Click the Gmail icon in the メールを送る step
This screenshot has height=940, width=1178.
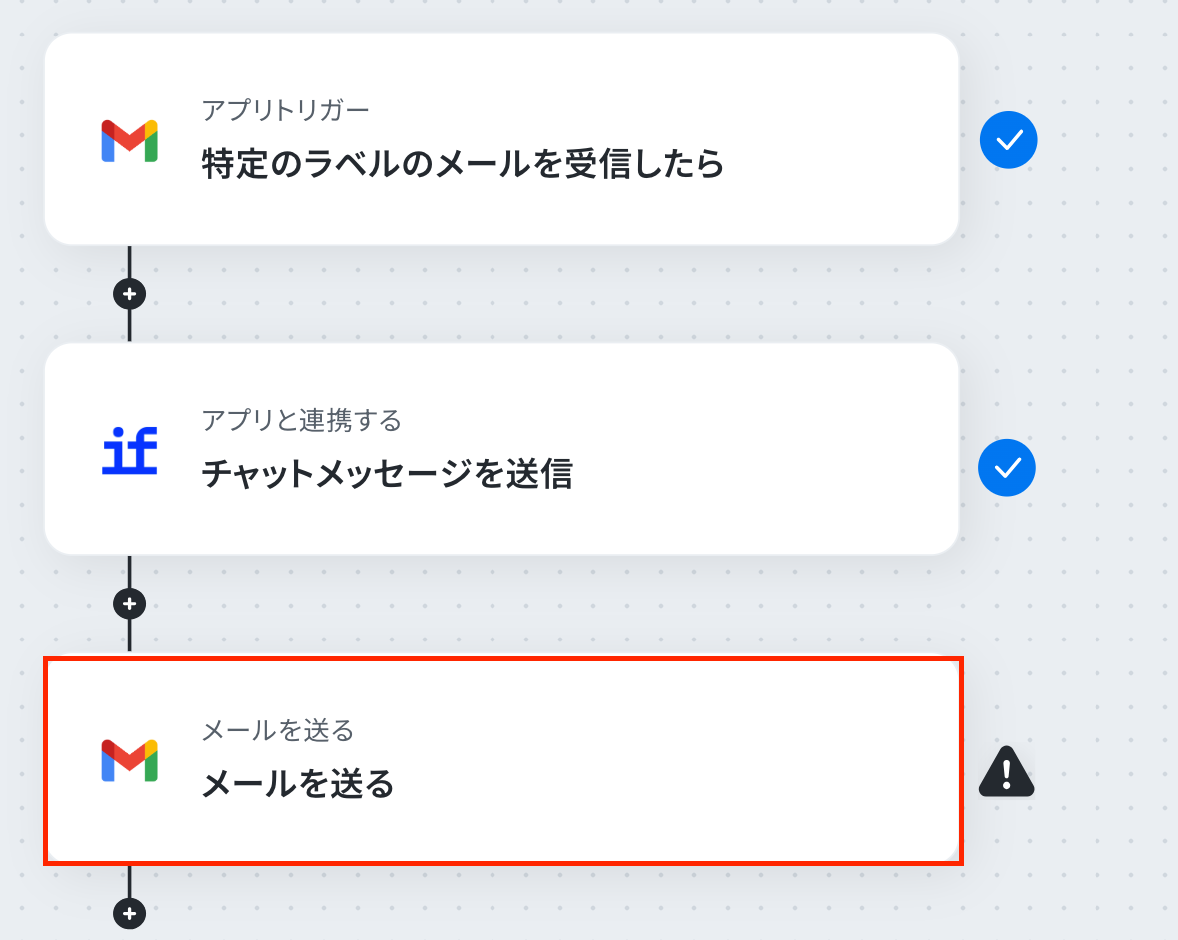130,761
